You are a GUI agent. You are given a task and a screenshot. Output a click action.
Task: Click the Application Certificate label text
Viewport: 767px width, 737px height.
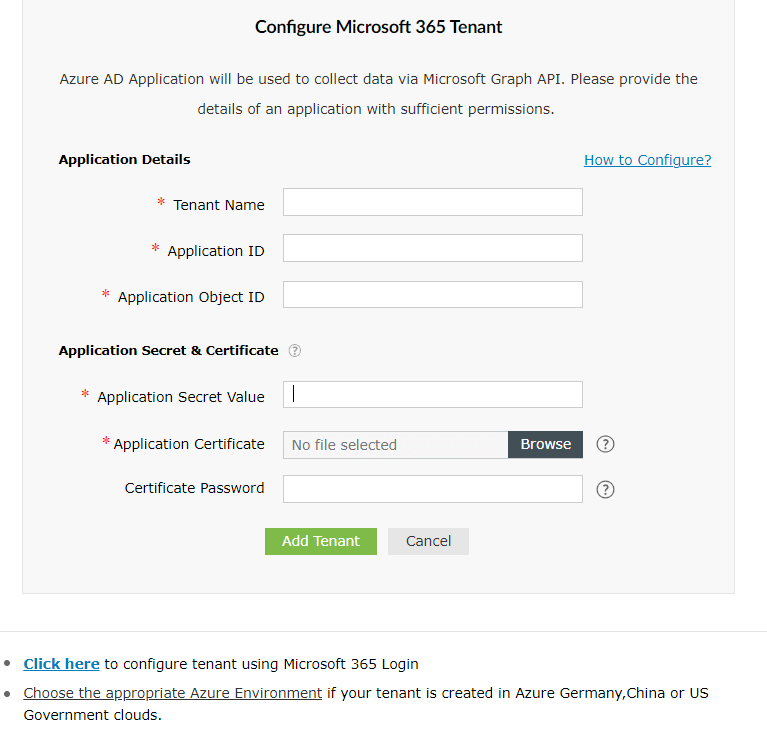click(x=189, y=444)
